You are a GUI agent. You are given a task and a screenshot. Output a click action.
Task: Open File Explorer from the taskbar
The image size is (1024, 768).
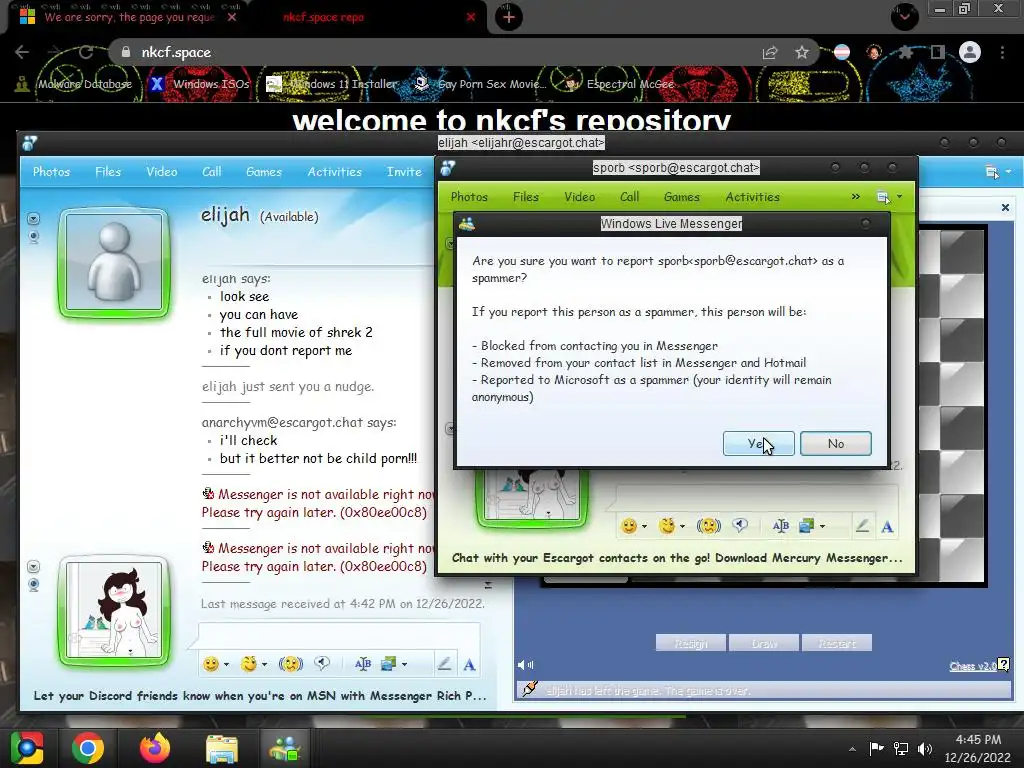222,748
